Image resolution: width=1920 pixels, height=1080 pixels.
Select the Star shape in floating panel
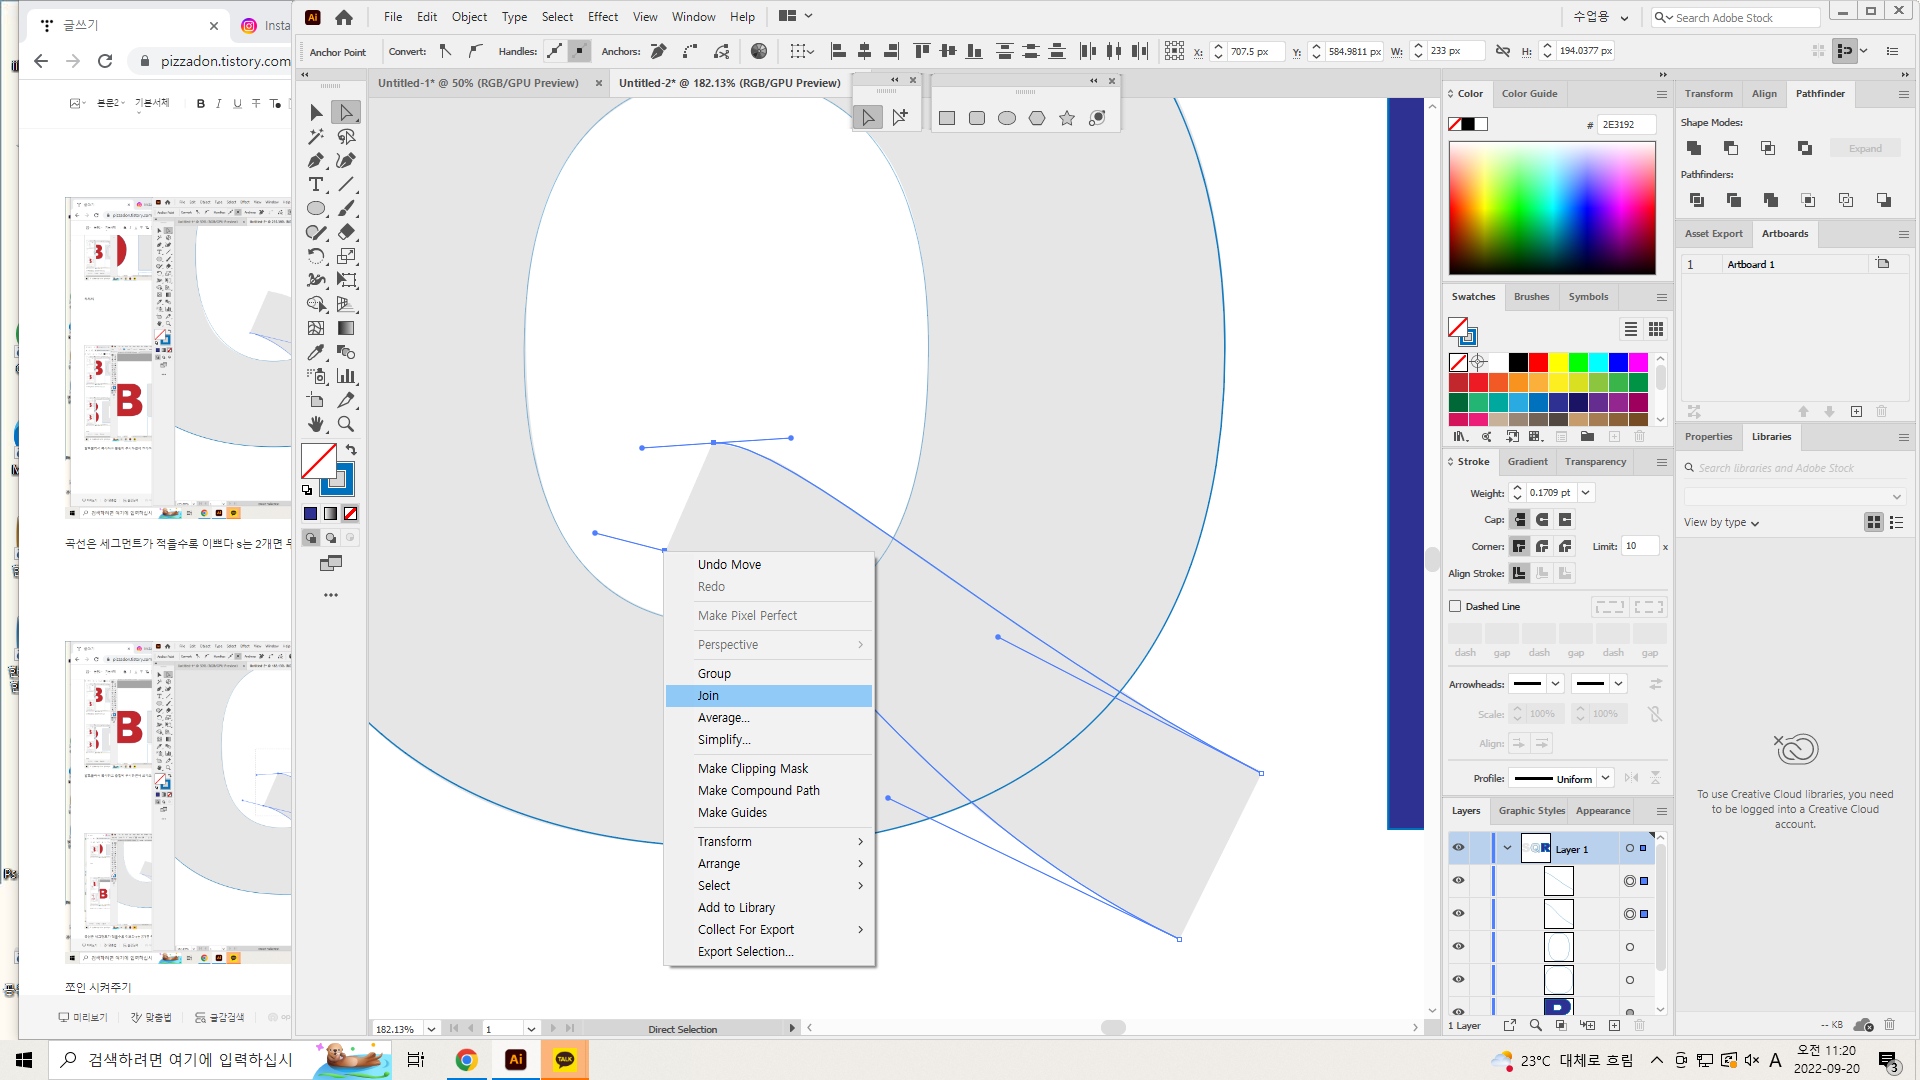pos(1067,118)
